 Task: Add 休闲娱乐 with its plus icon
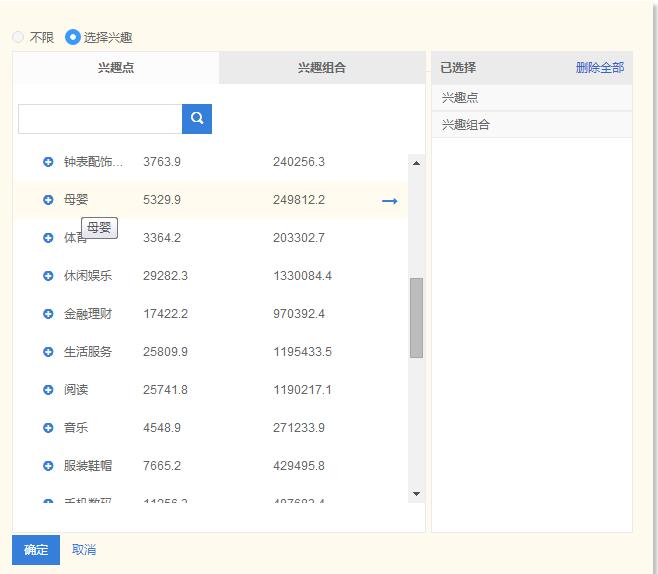coord(48,276)
